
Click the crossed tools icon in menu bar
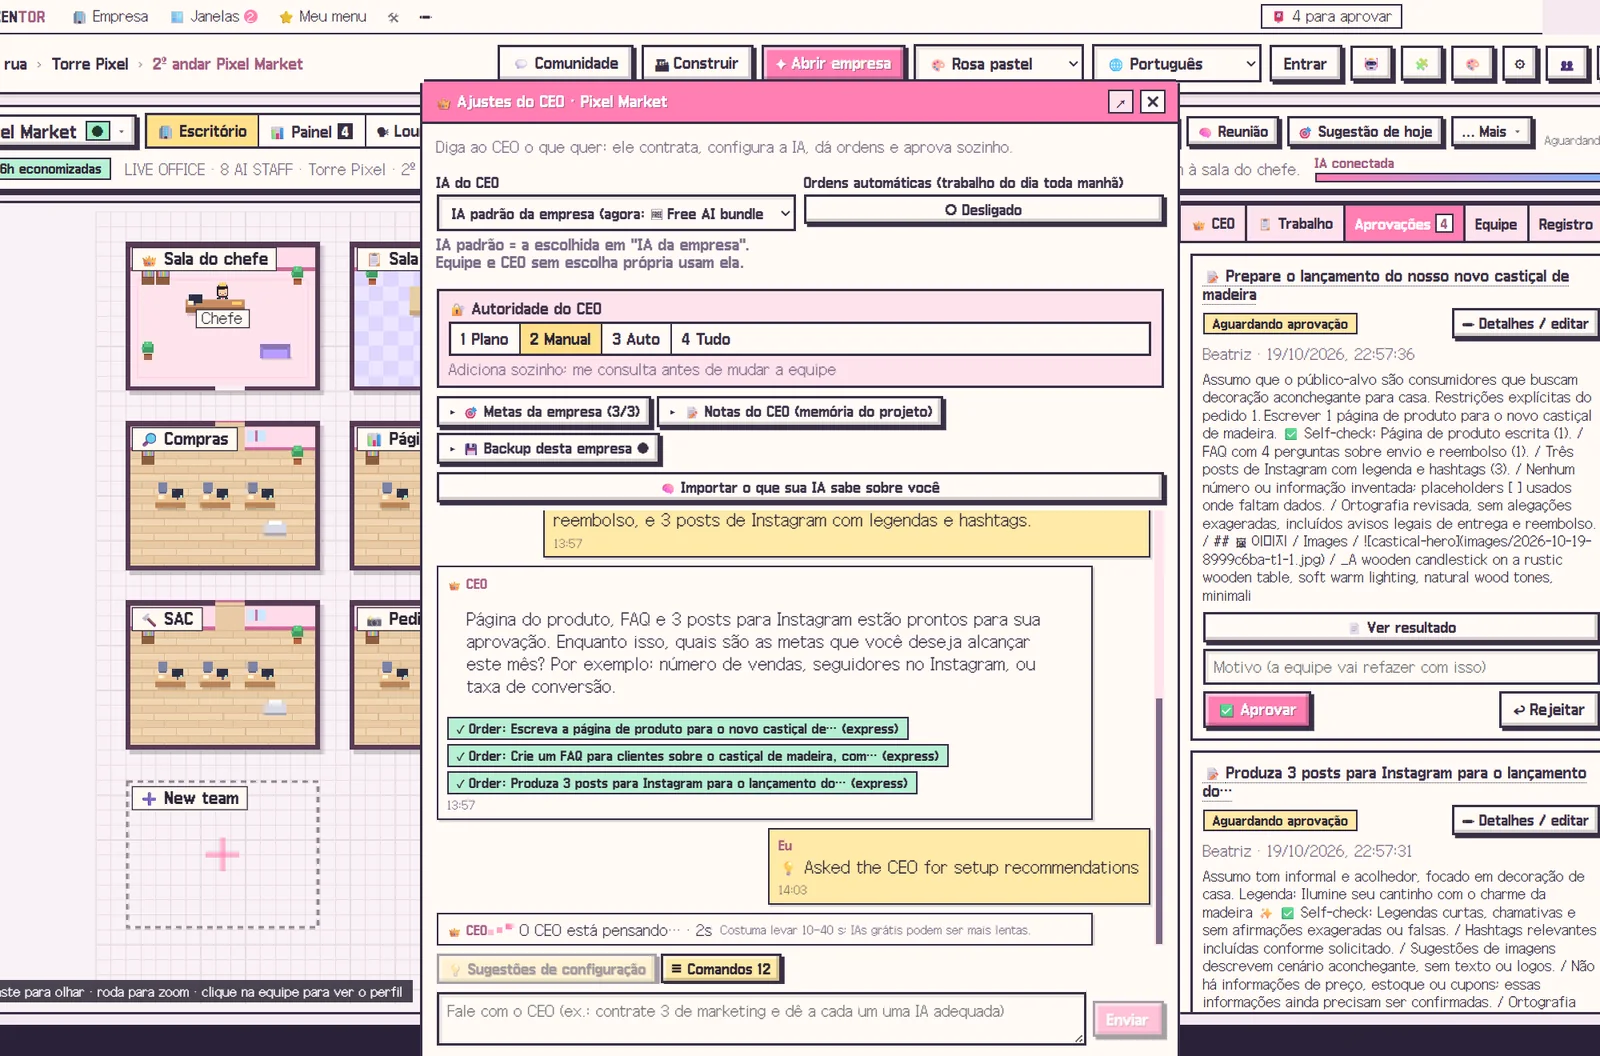coord(394,17)
